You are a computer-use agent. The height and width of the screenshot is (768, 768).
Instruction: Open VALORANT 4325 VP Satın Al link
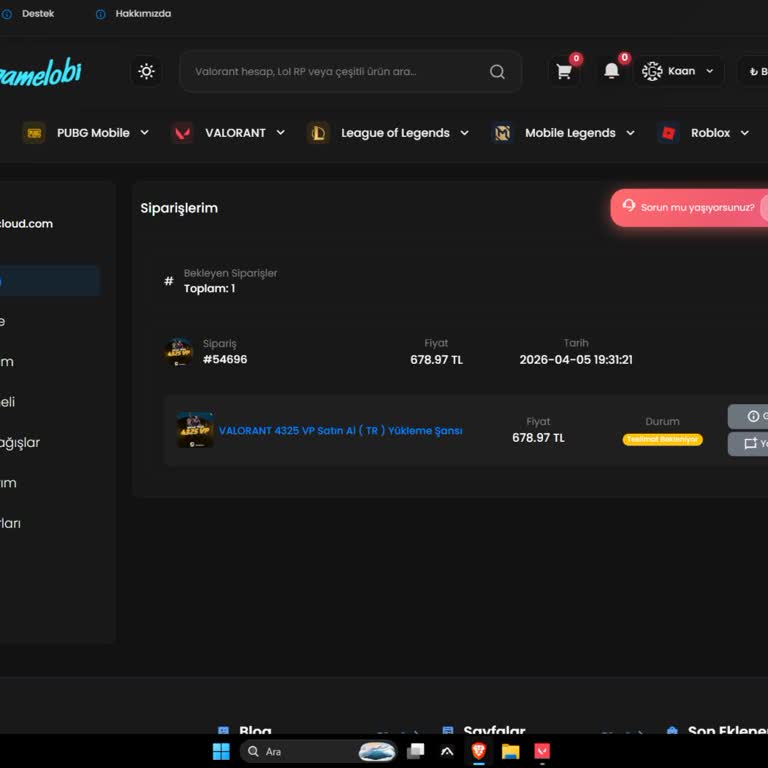[340, 431]
